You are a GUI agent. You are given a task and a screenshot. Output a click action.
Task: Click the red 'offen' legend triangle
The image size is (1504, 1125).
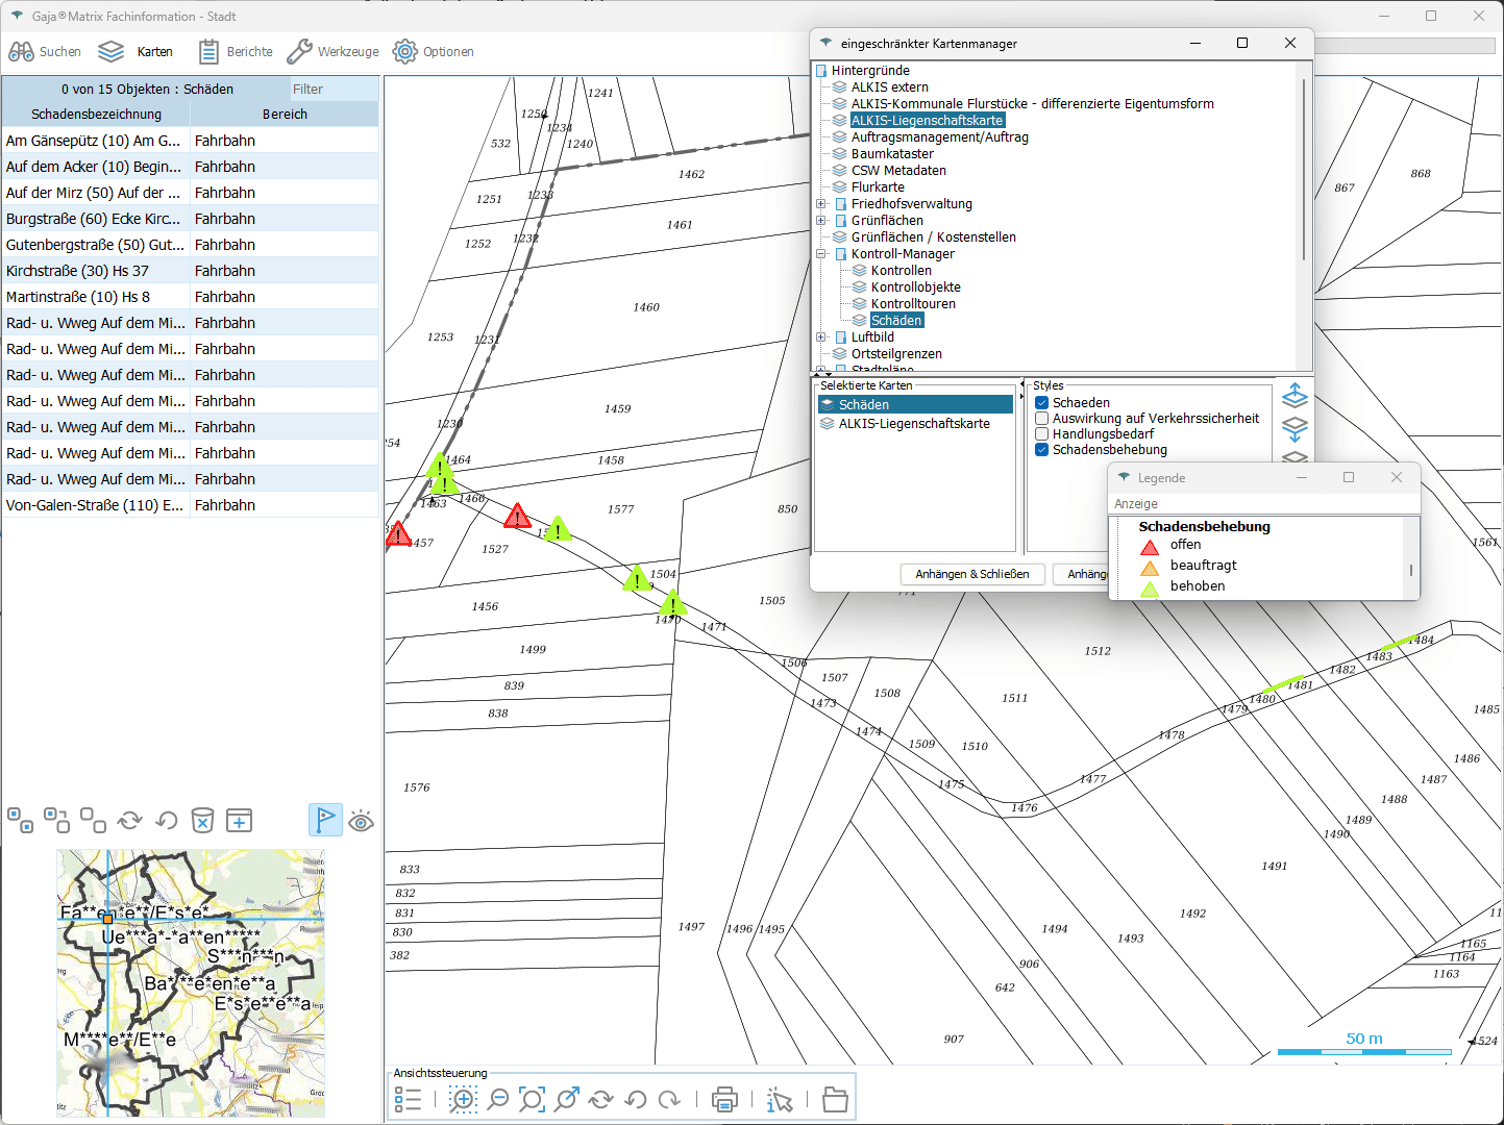click(1150, 546)
